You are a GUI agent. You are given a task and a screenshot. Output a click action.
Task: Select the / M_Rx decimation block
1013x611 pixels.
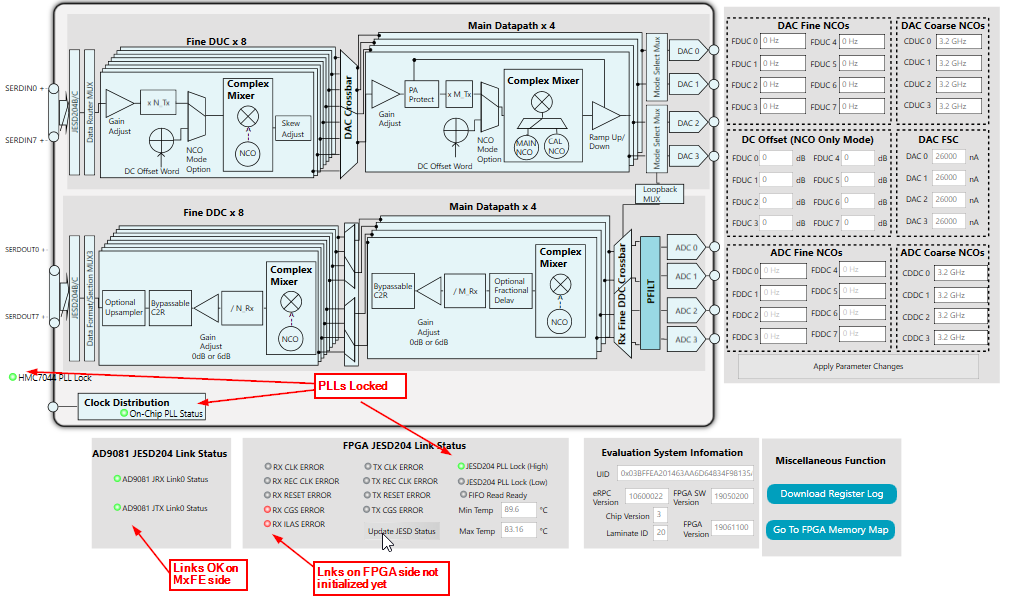[465, 291]
